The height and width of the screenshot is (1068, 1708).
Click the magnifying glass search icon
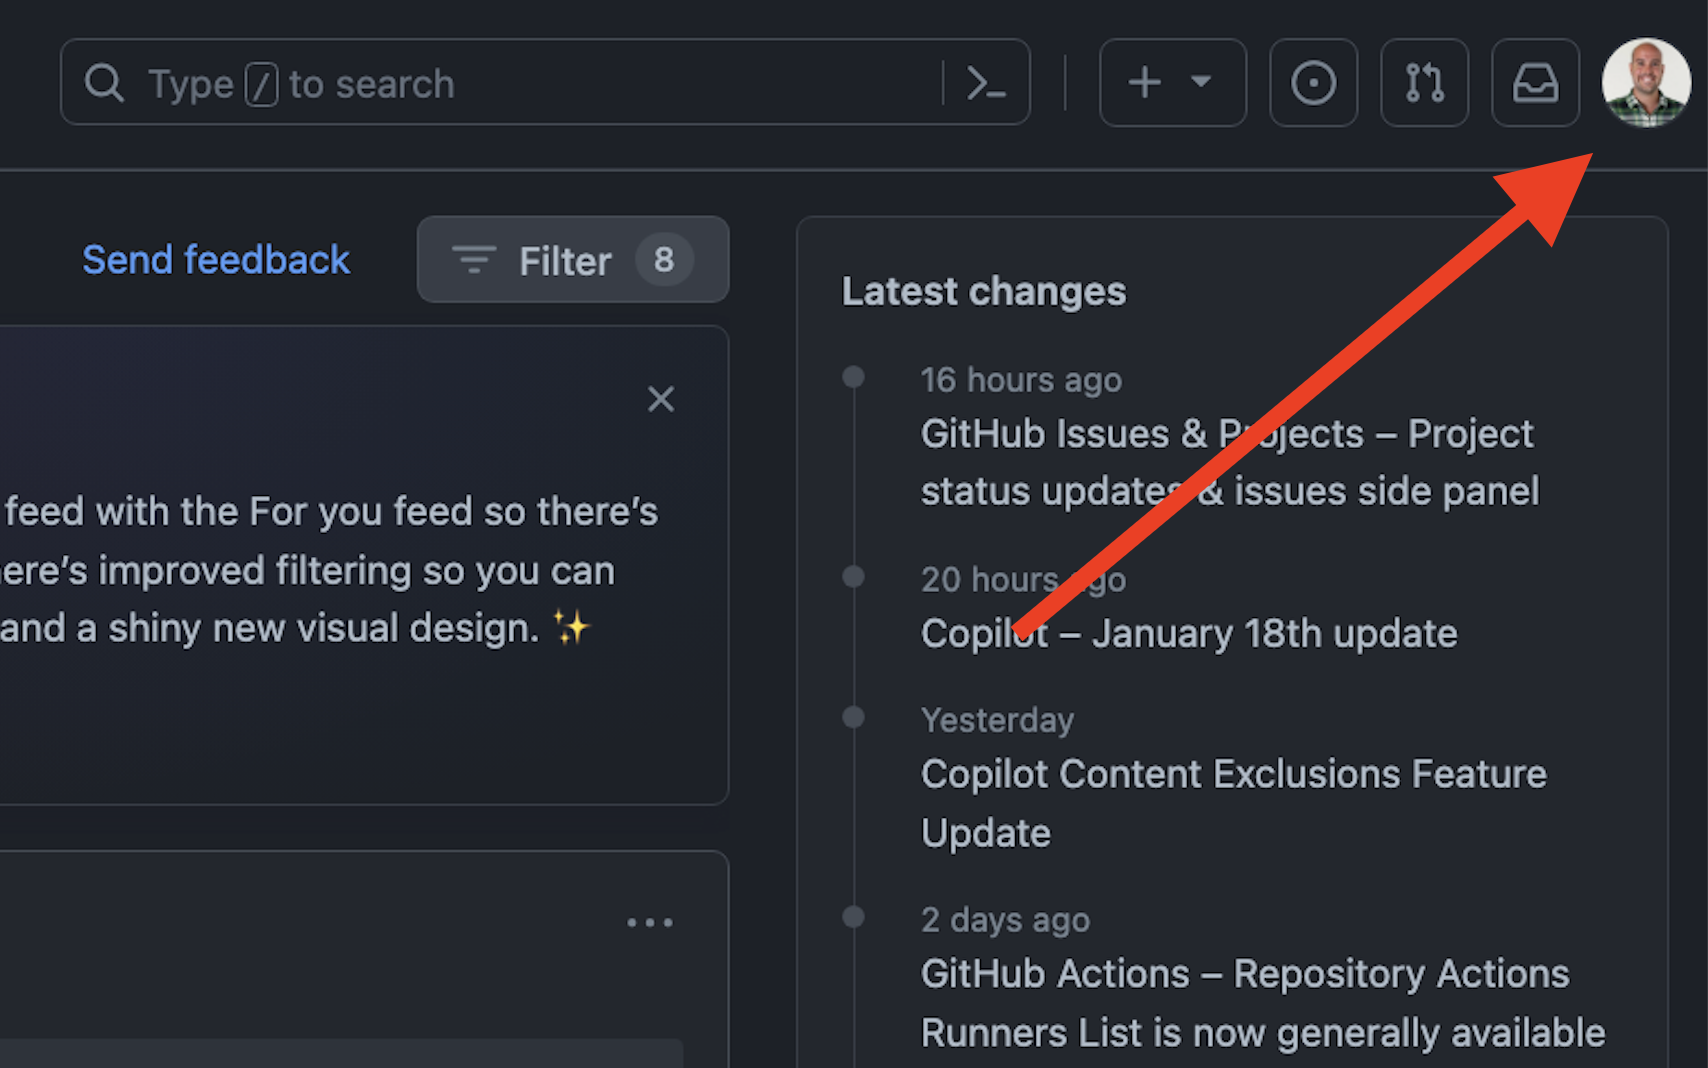coord(104,83)
